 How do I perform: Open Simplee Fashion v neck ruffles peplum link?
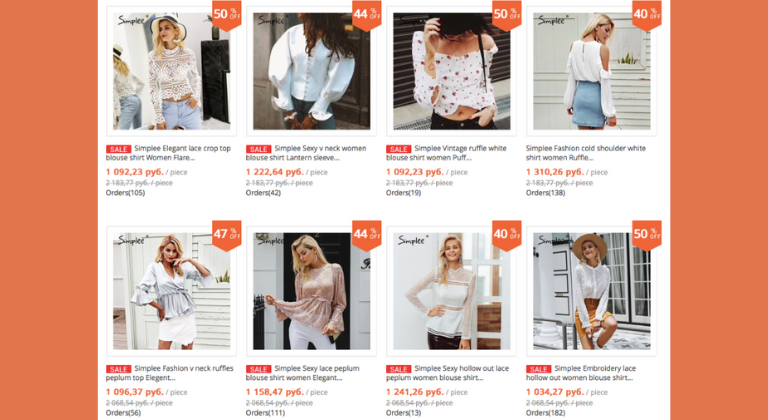(x=169, y=373)
